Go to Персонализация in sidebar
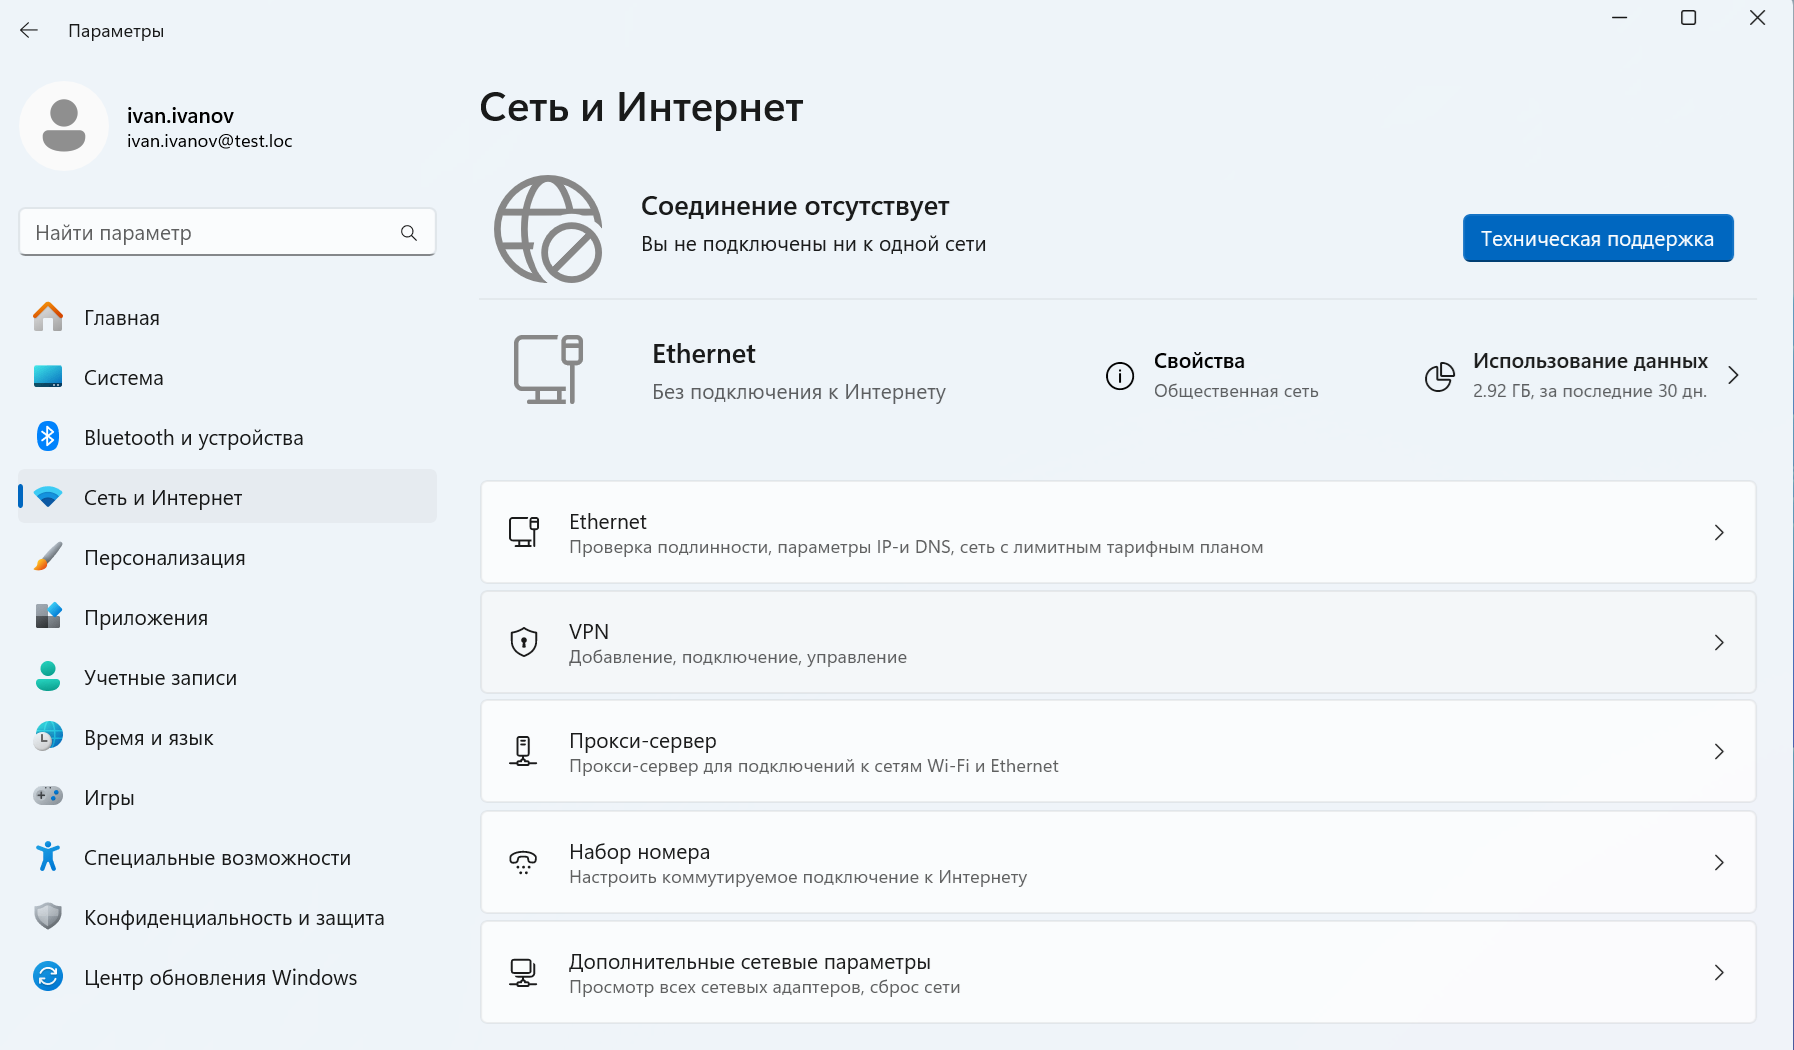 click(x=164, y=558)
